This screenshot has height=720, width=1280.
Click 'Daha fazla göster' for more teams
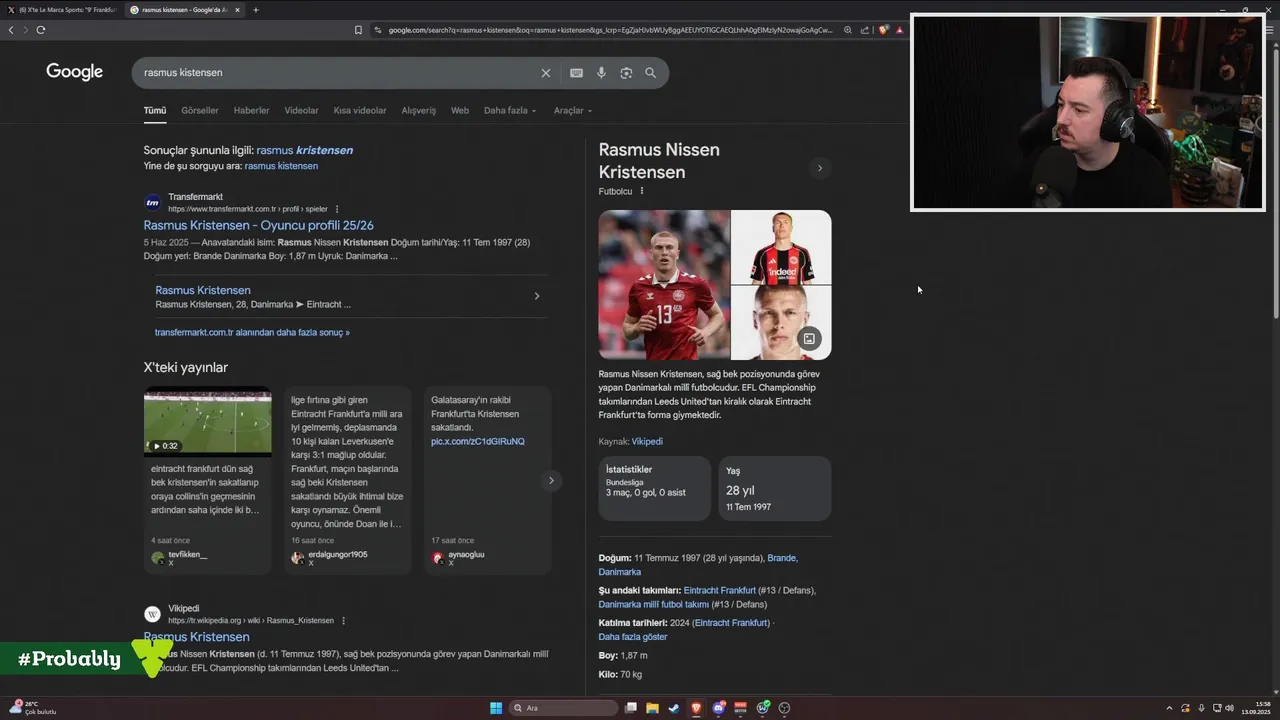point(633,637)
